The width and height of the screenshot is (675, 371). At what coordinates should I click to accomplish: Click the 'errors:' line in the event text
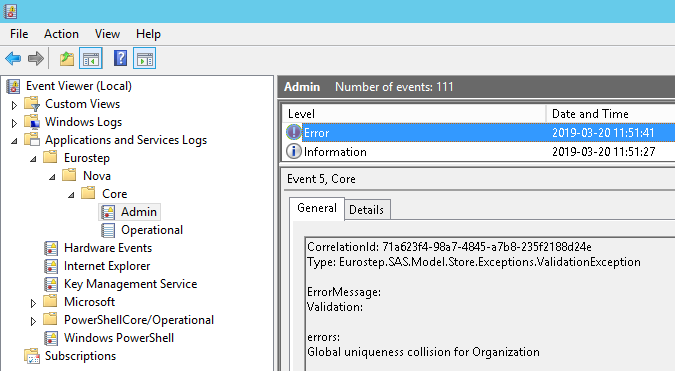tap(323, 337)
